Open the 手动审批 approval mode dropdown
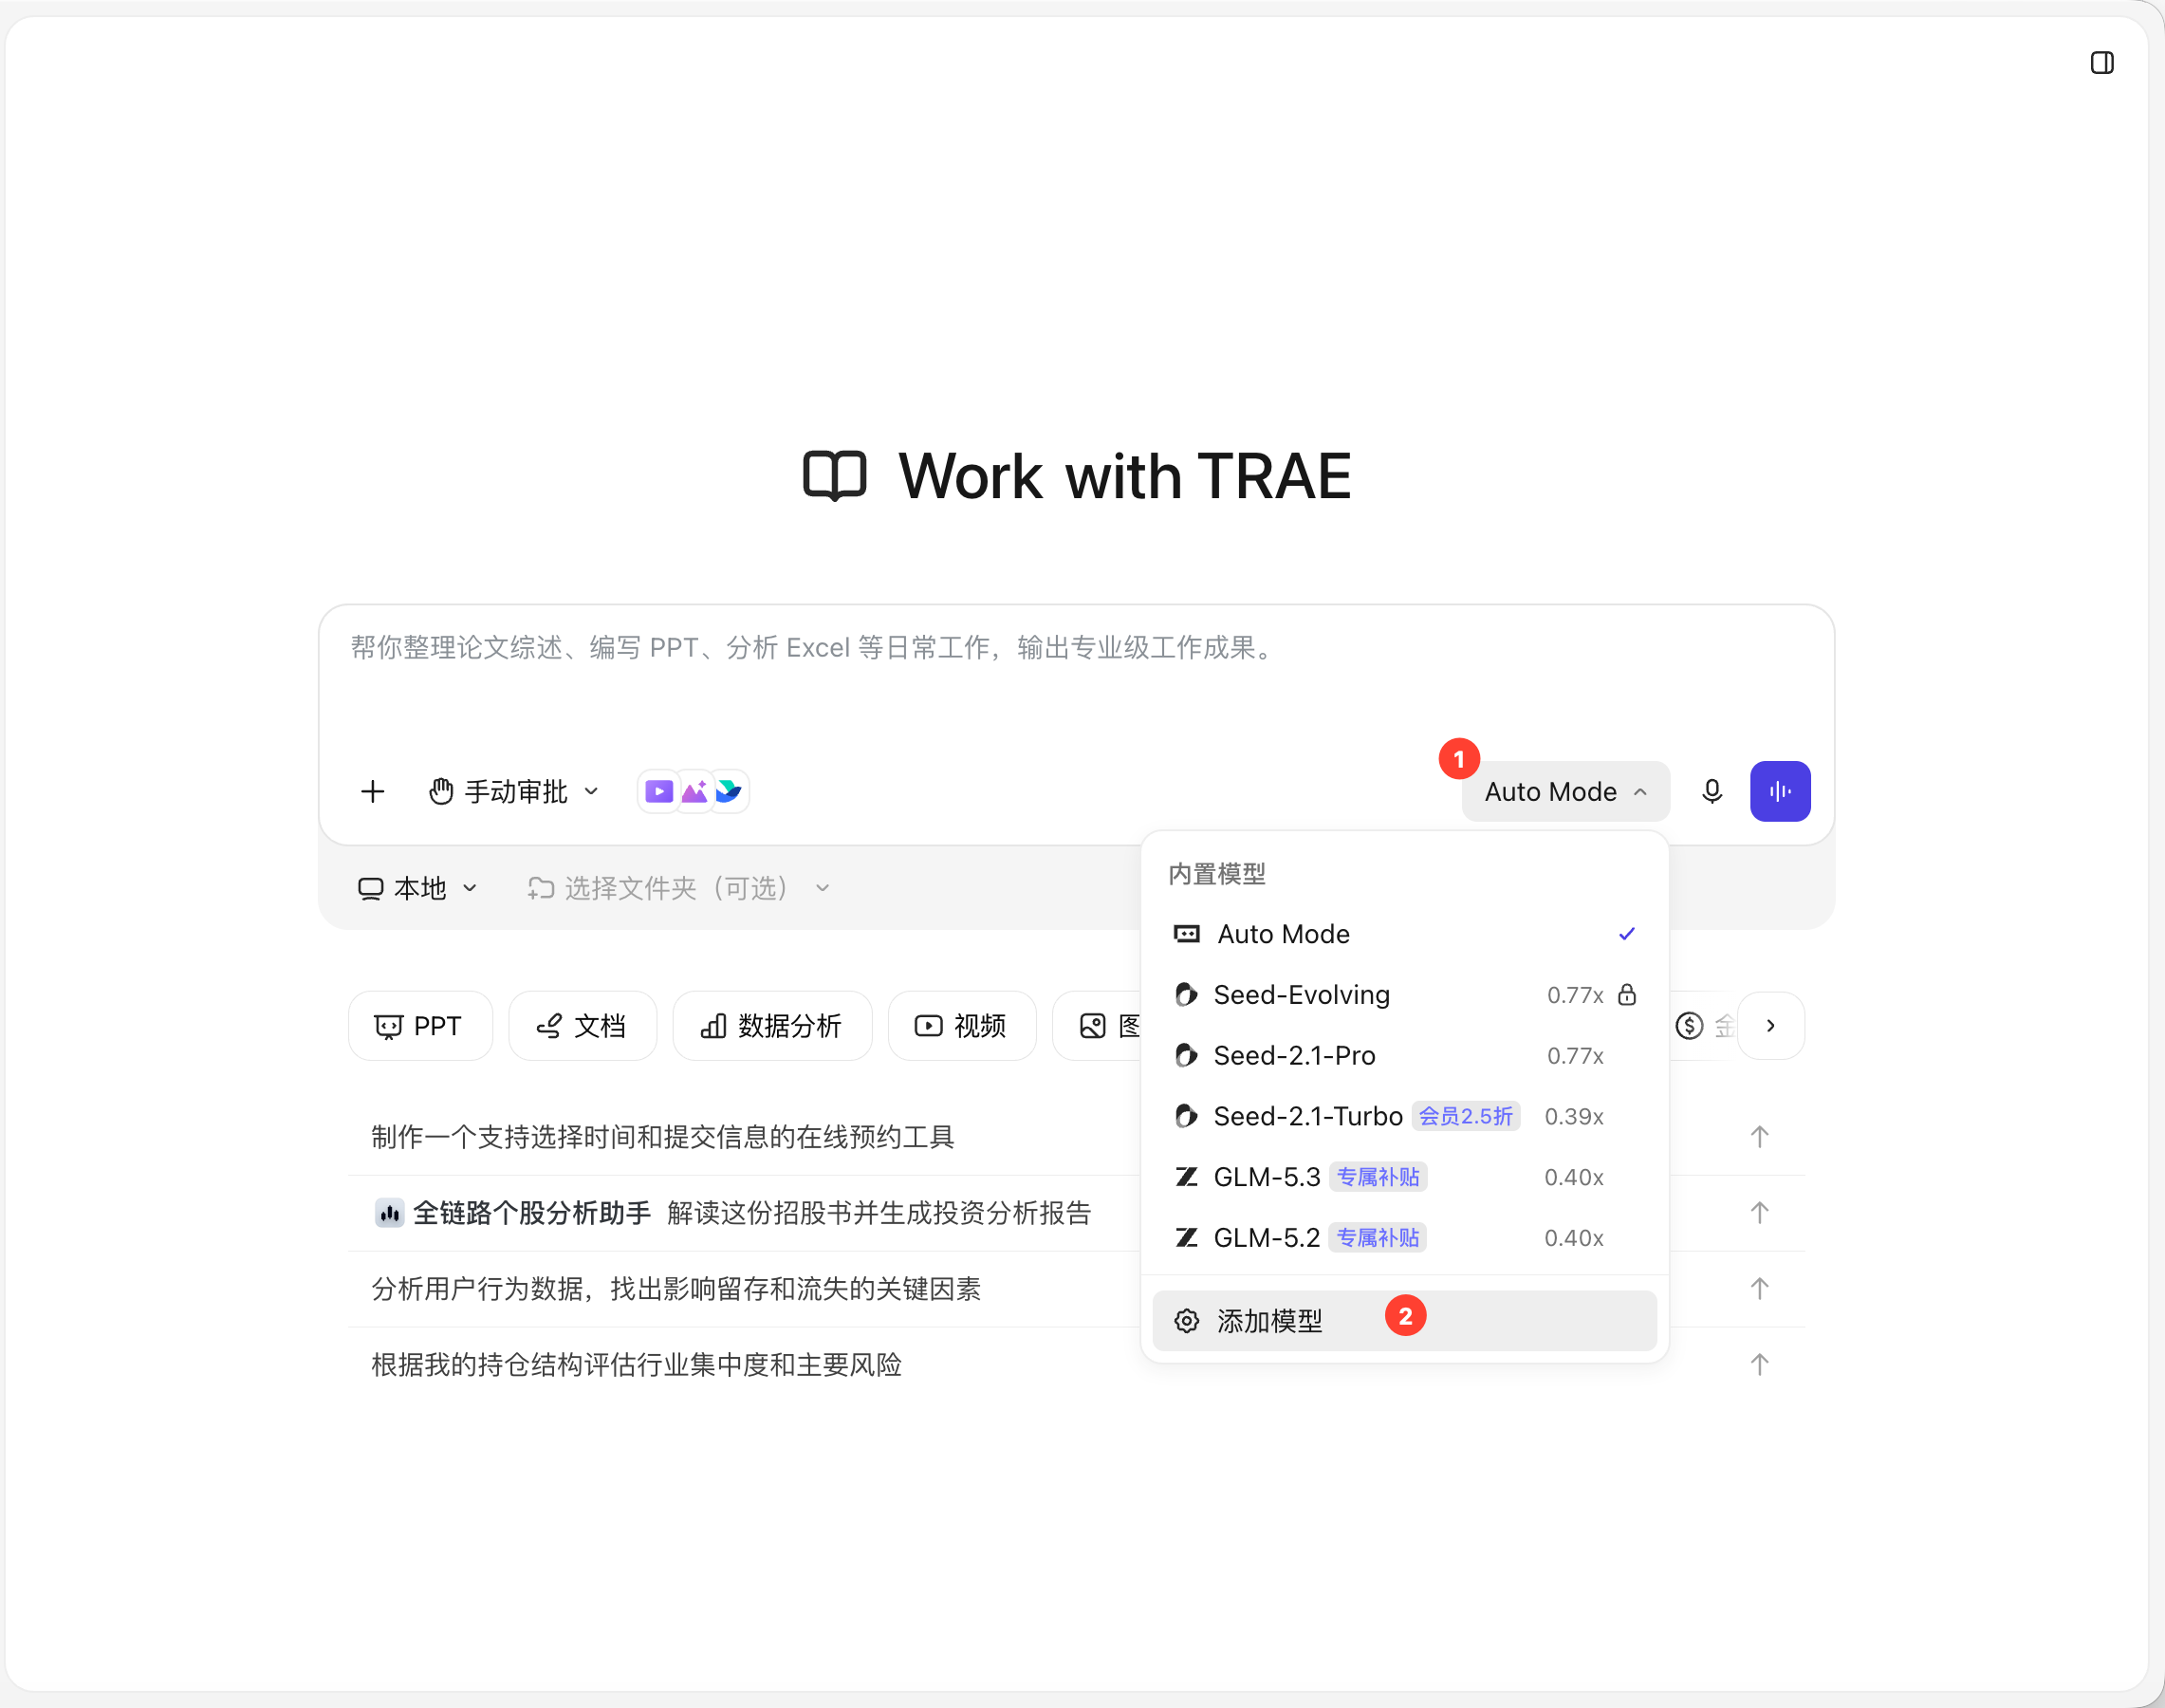This screenshot has width=2165, height=1708. 514,792
